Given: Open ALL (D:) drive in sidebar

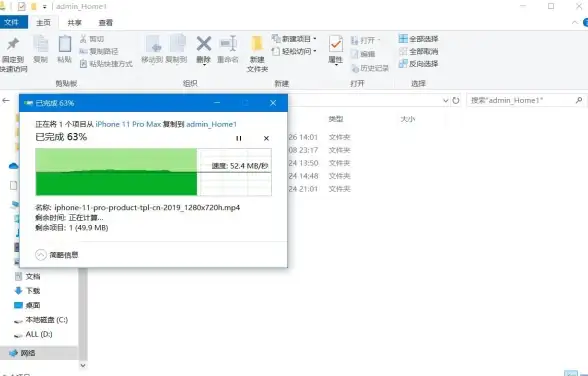Looking at the screenshot, I should point(39,334).
